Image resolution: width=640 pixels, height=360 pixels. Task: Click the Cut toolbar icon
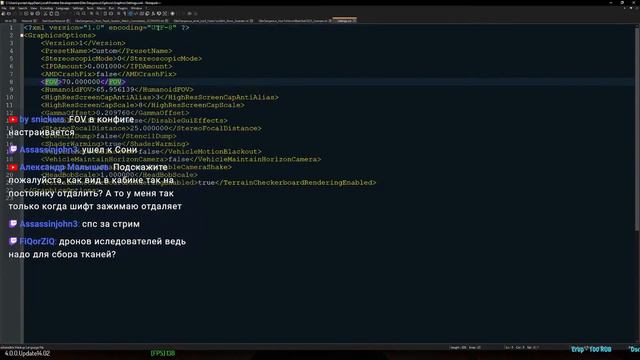pyautogui.click(x=45, y=13)
